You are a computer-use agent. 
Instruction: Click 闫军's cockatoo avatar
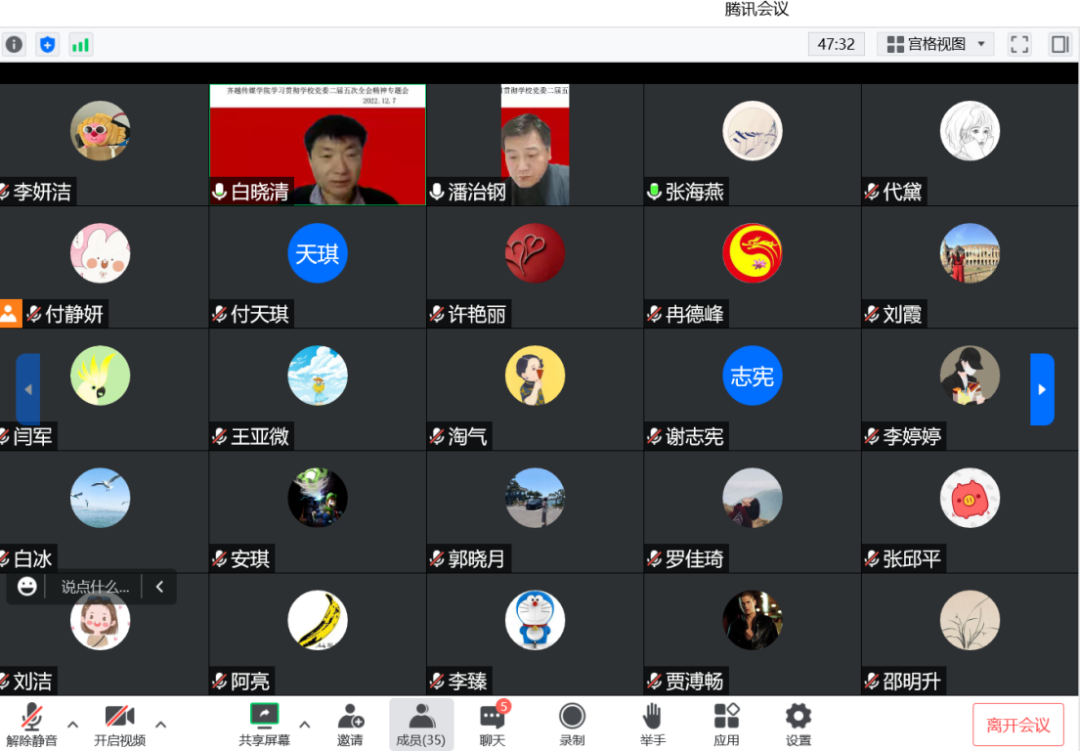coord(101,376)
